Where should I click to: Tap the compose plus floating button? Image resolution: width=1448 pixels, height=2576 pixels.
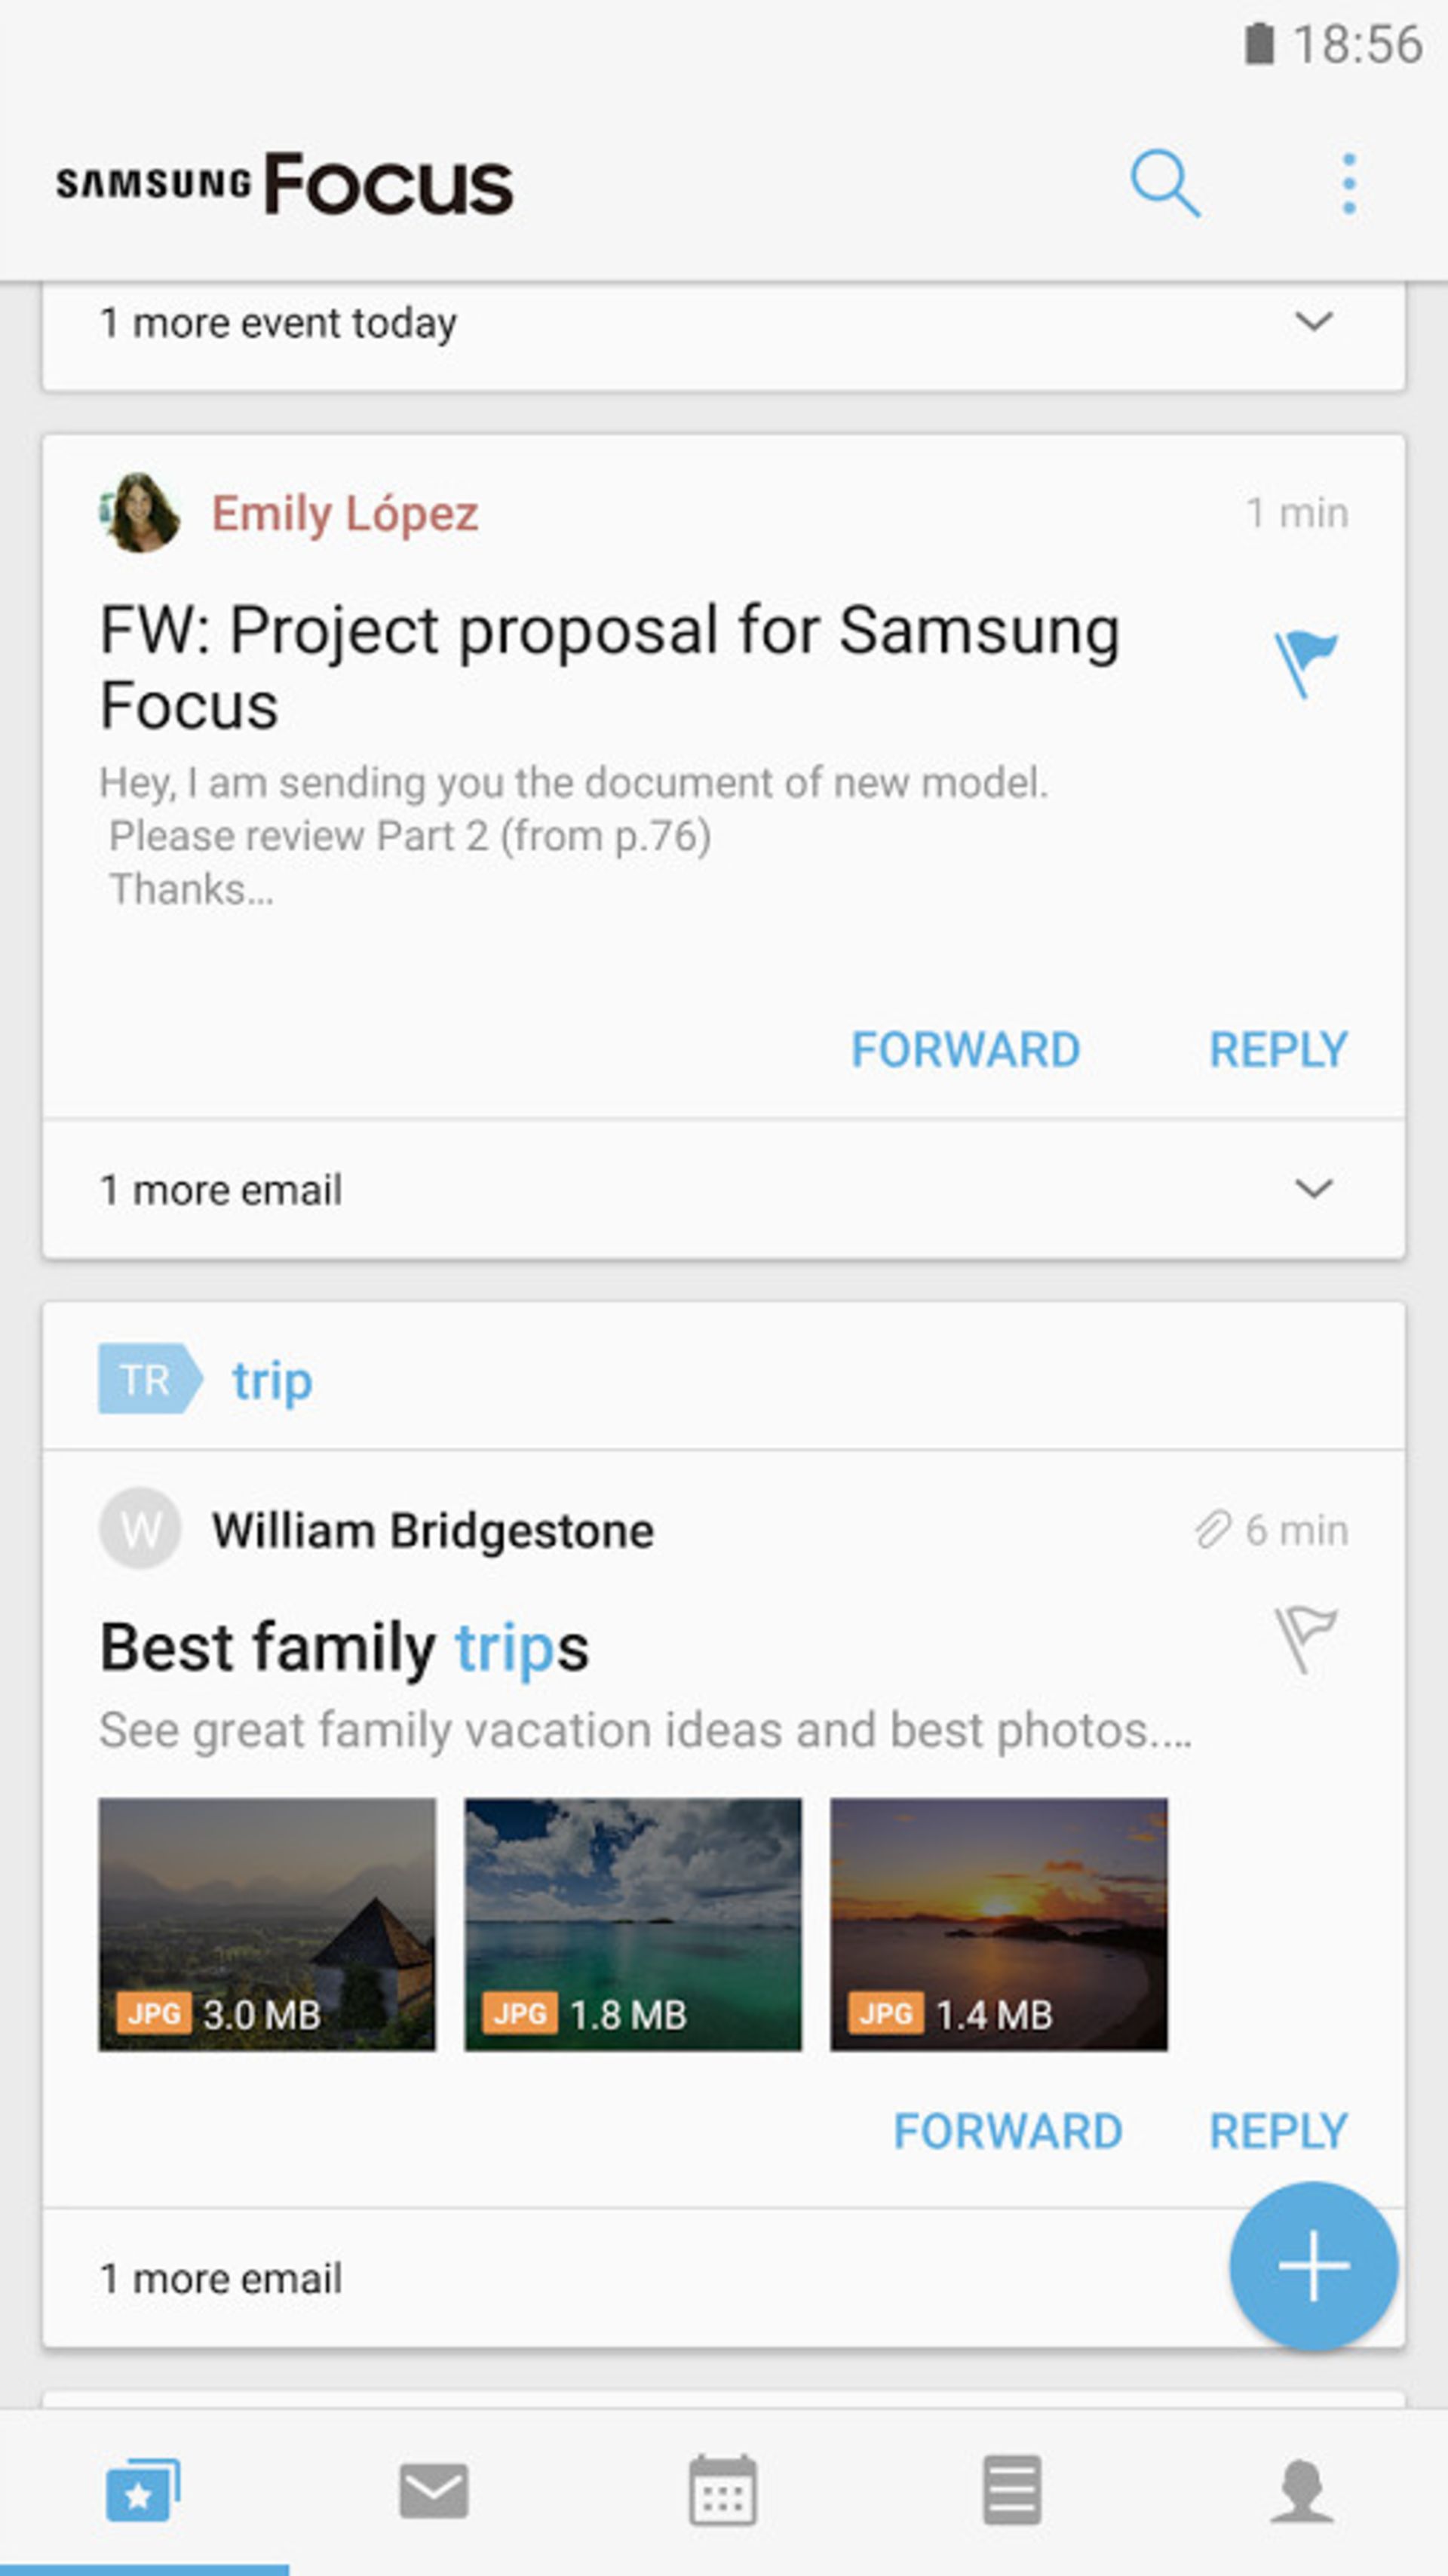[1313, 2265]
